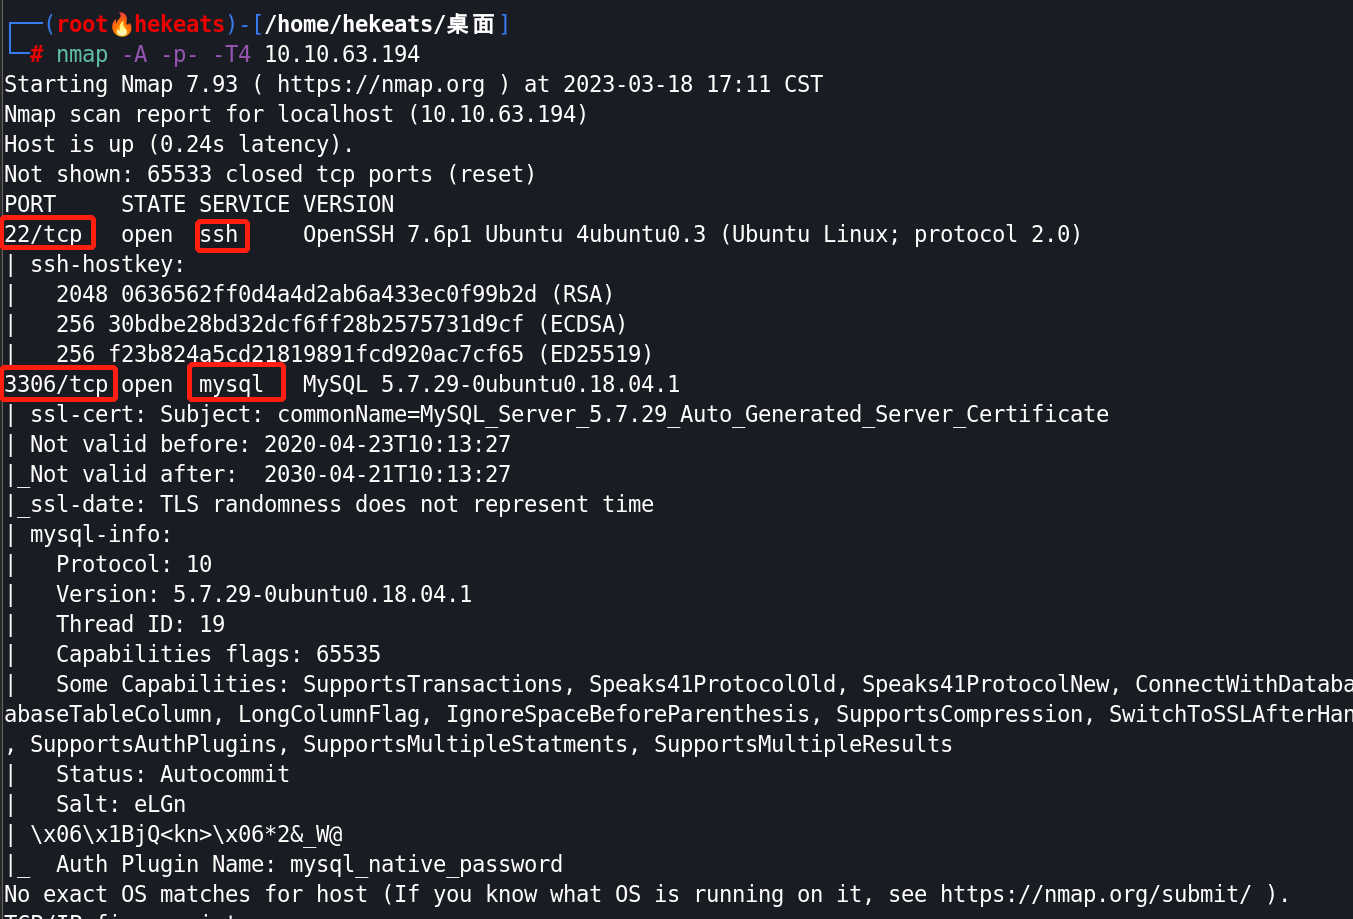This screenshot has height=919, width=1353.
Task: Click the MySQL 5.7.29-0ubuntu0.18.04.1 version text
Action: 491,384
